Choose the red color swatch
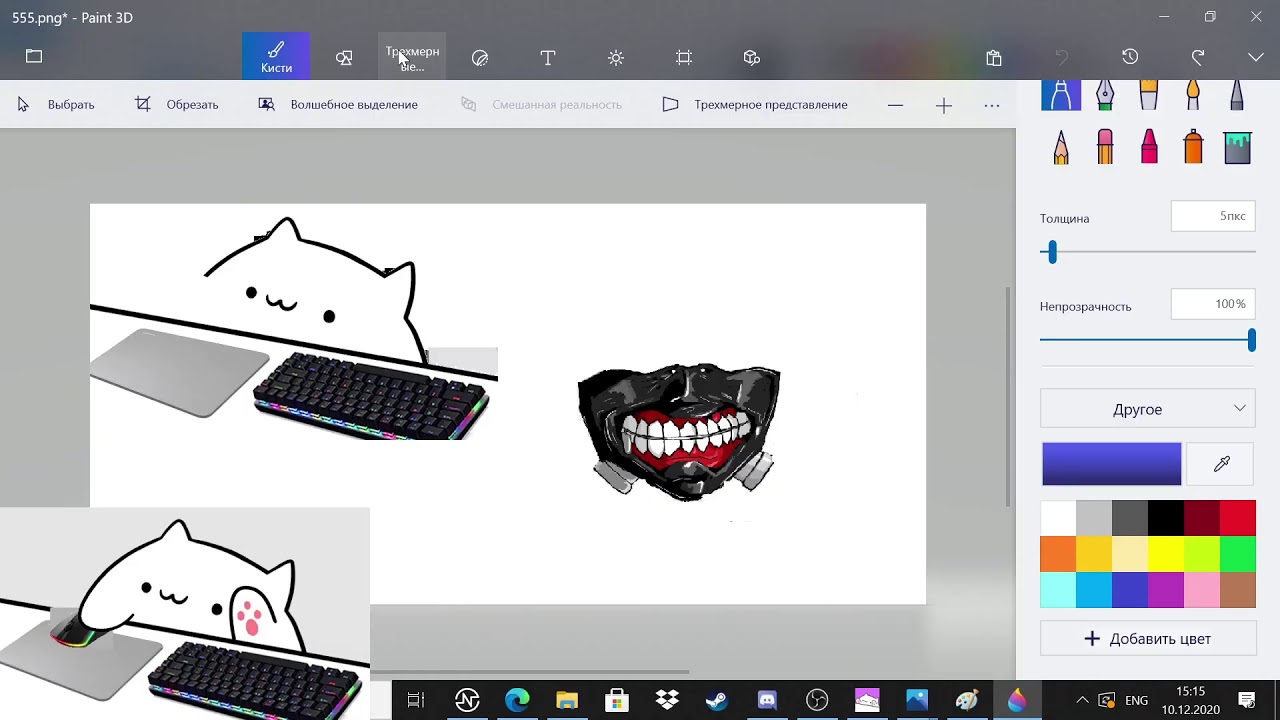 pyautogui.click(x=1238, y=518)
